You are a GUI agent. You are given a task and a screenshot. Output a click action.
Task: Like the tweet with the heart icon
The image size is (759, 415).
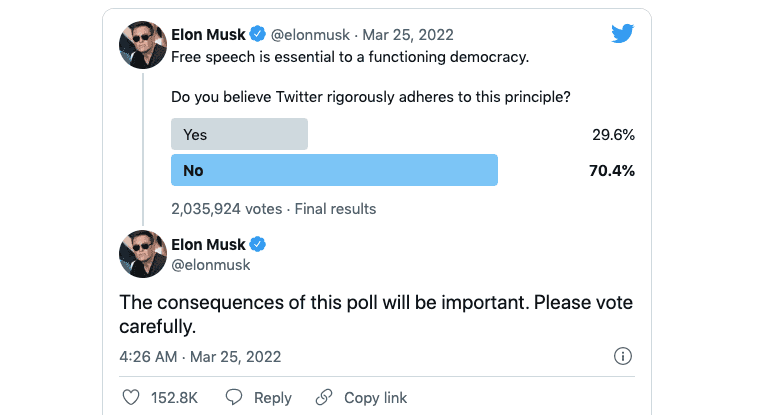(x=131, y=398)
